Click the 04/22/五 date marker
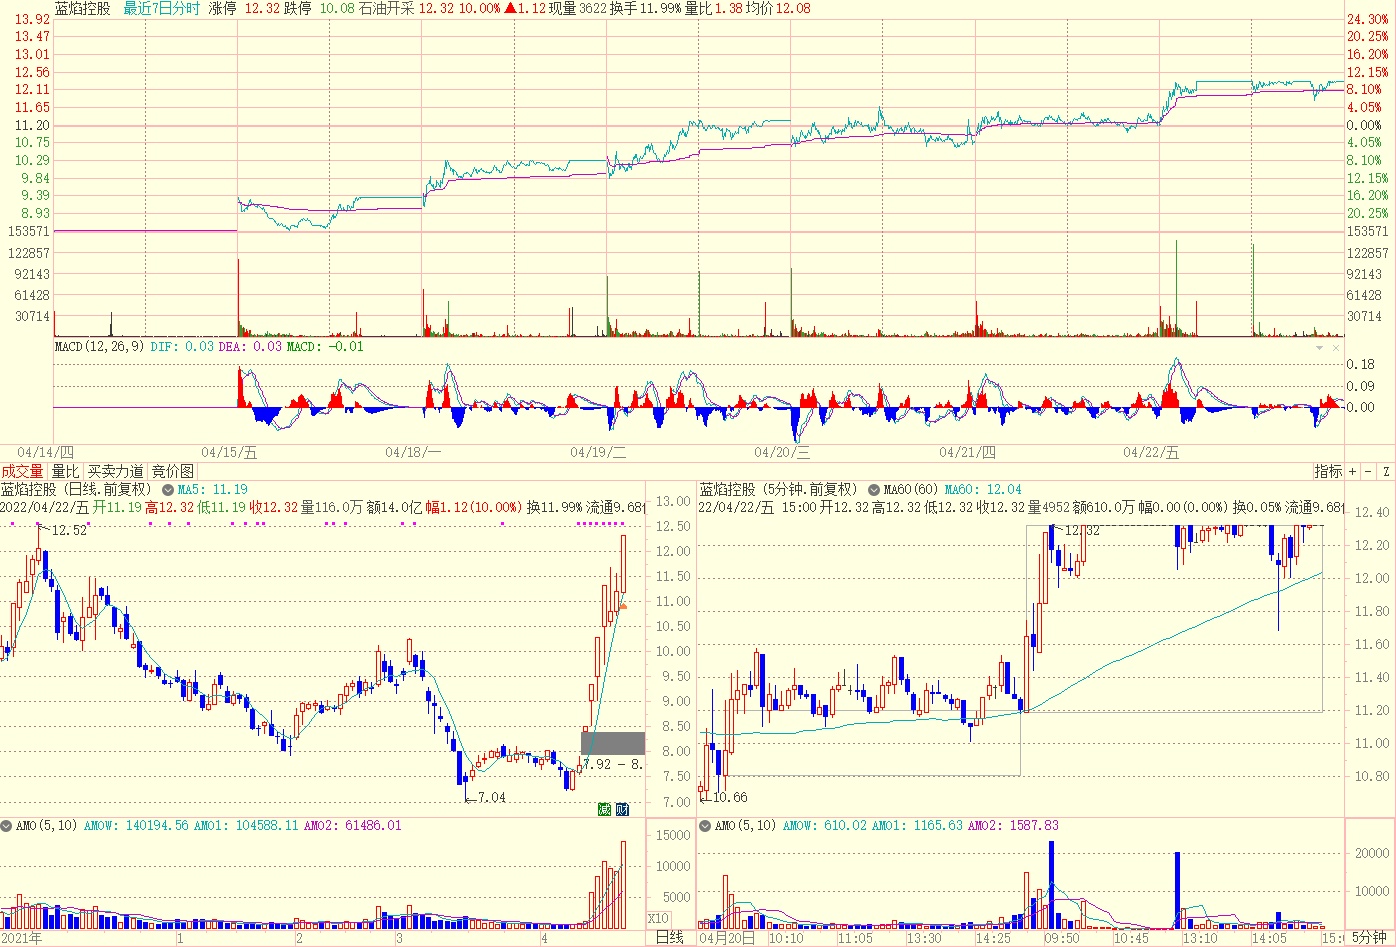Viewport: 1396px width, 947px height. point(1151,452)
